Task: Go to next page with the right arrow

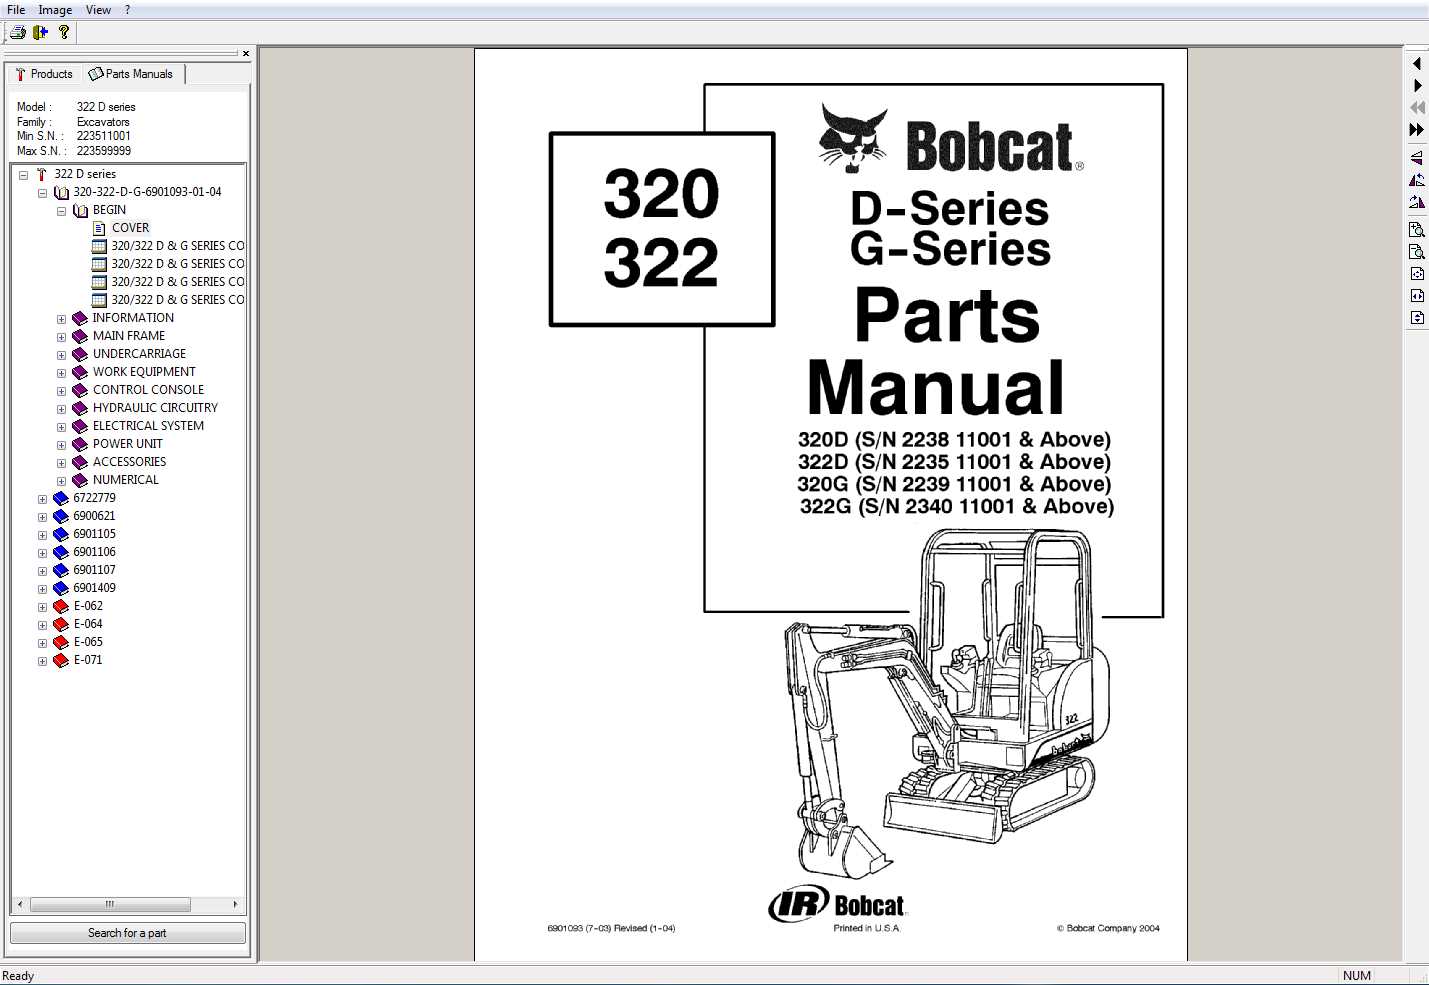Action: click(1417, 86)
